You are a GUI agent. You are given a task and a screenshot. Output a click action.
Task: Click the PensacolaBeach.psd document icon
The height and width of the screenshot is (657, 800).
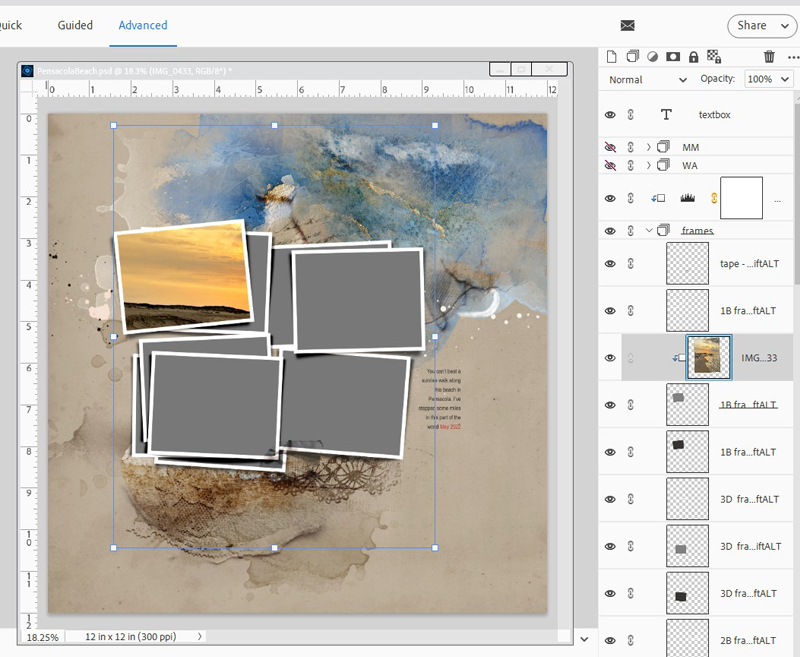(27, 71)
